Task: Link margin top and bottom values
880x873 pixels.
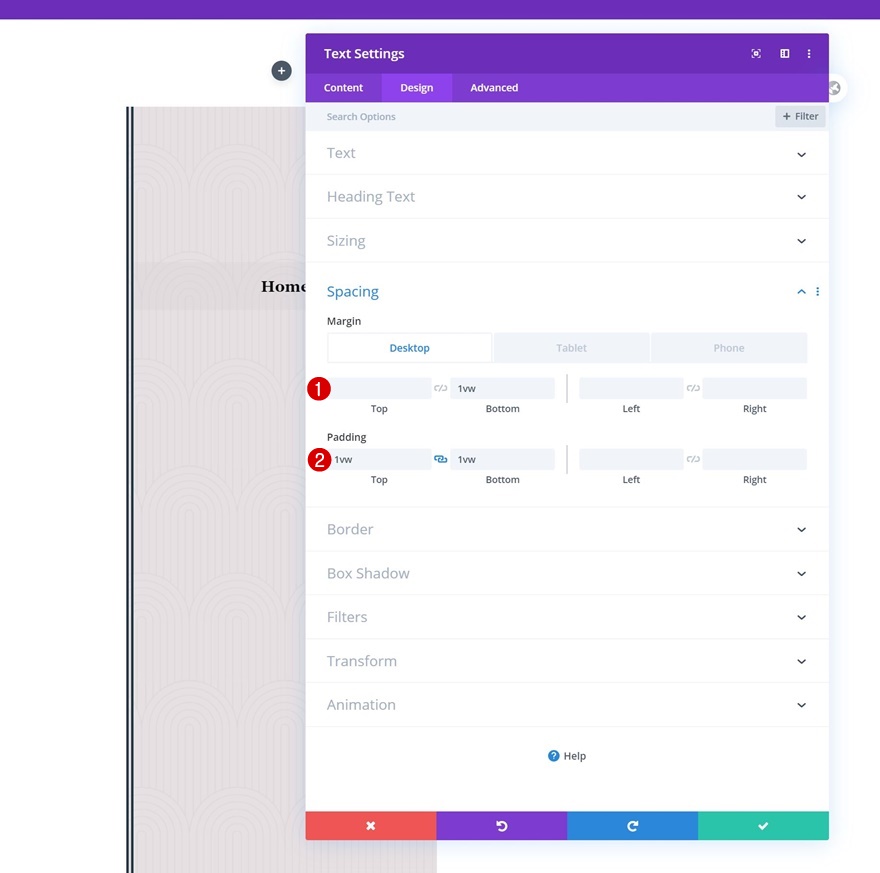Action: coord(441,388)
